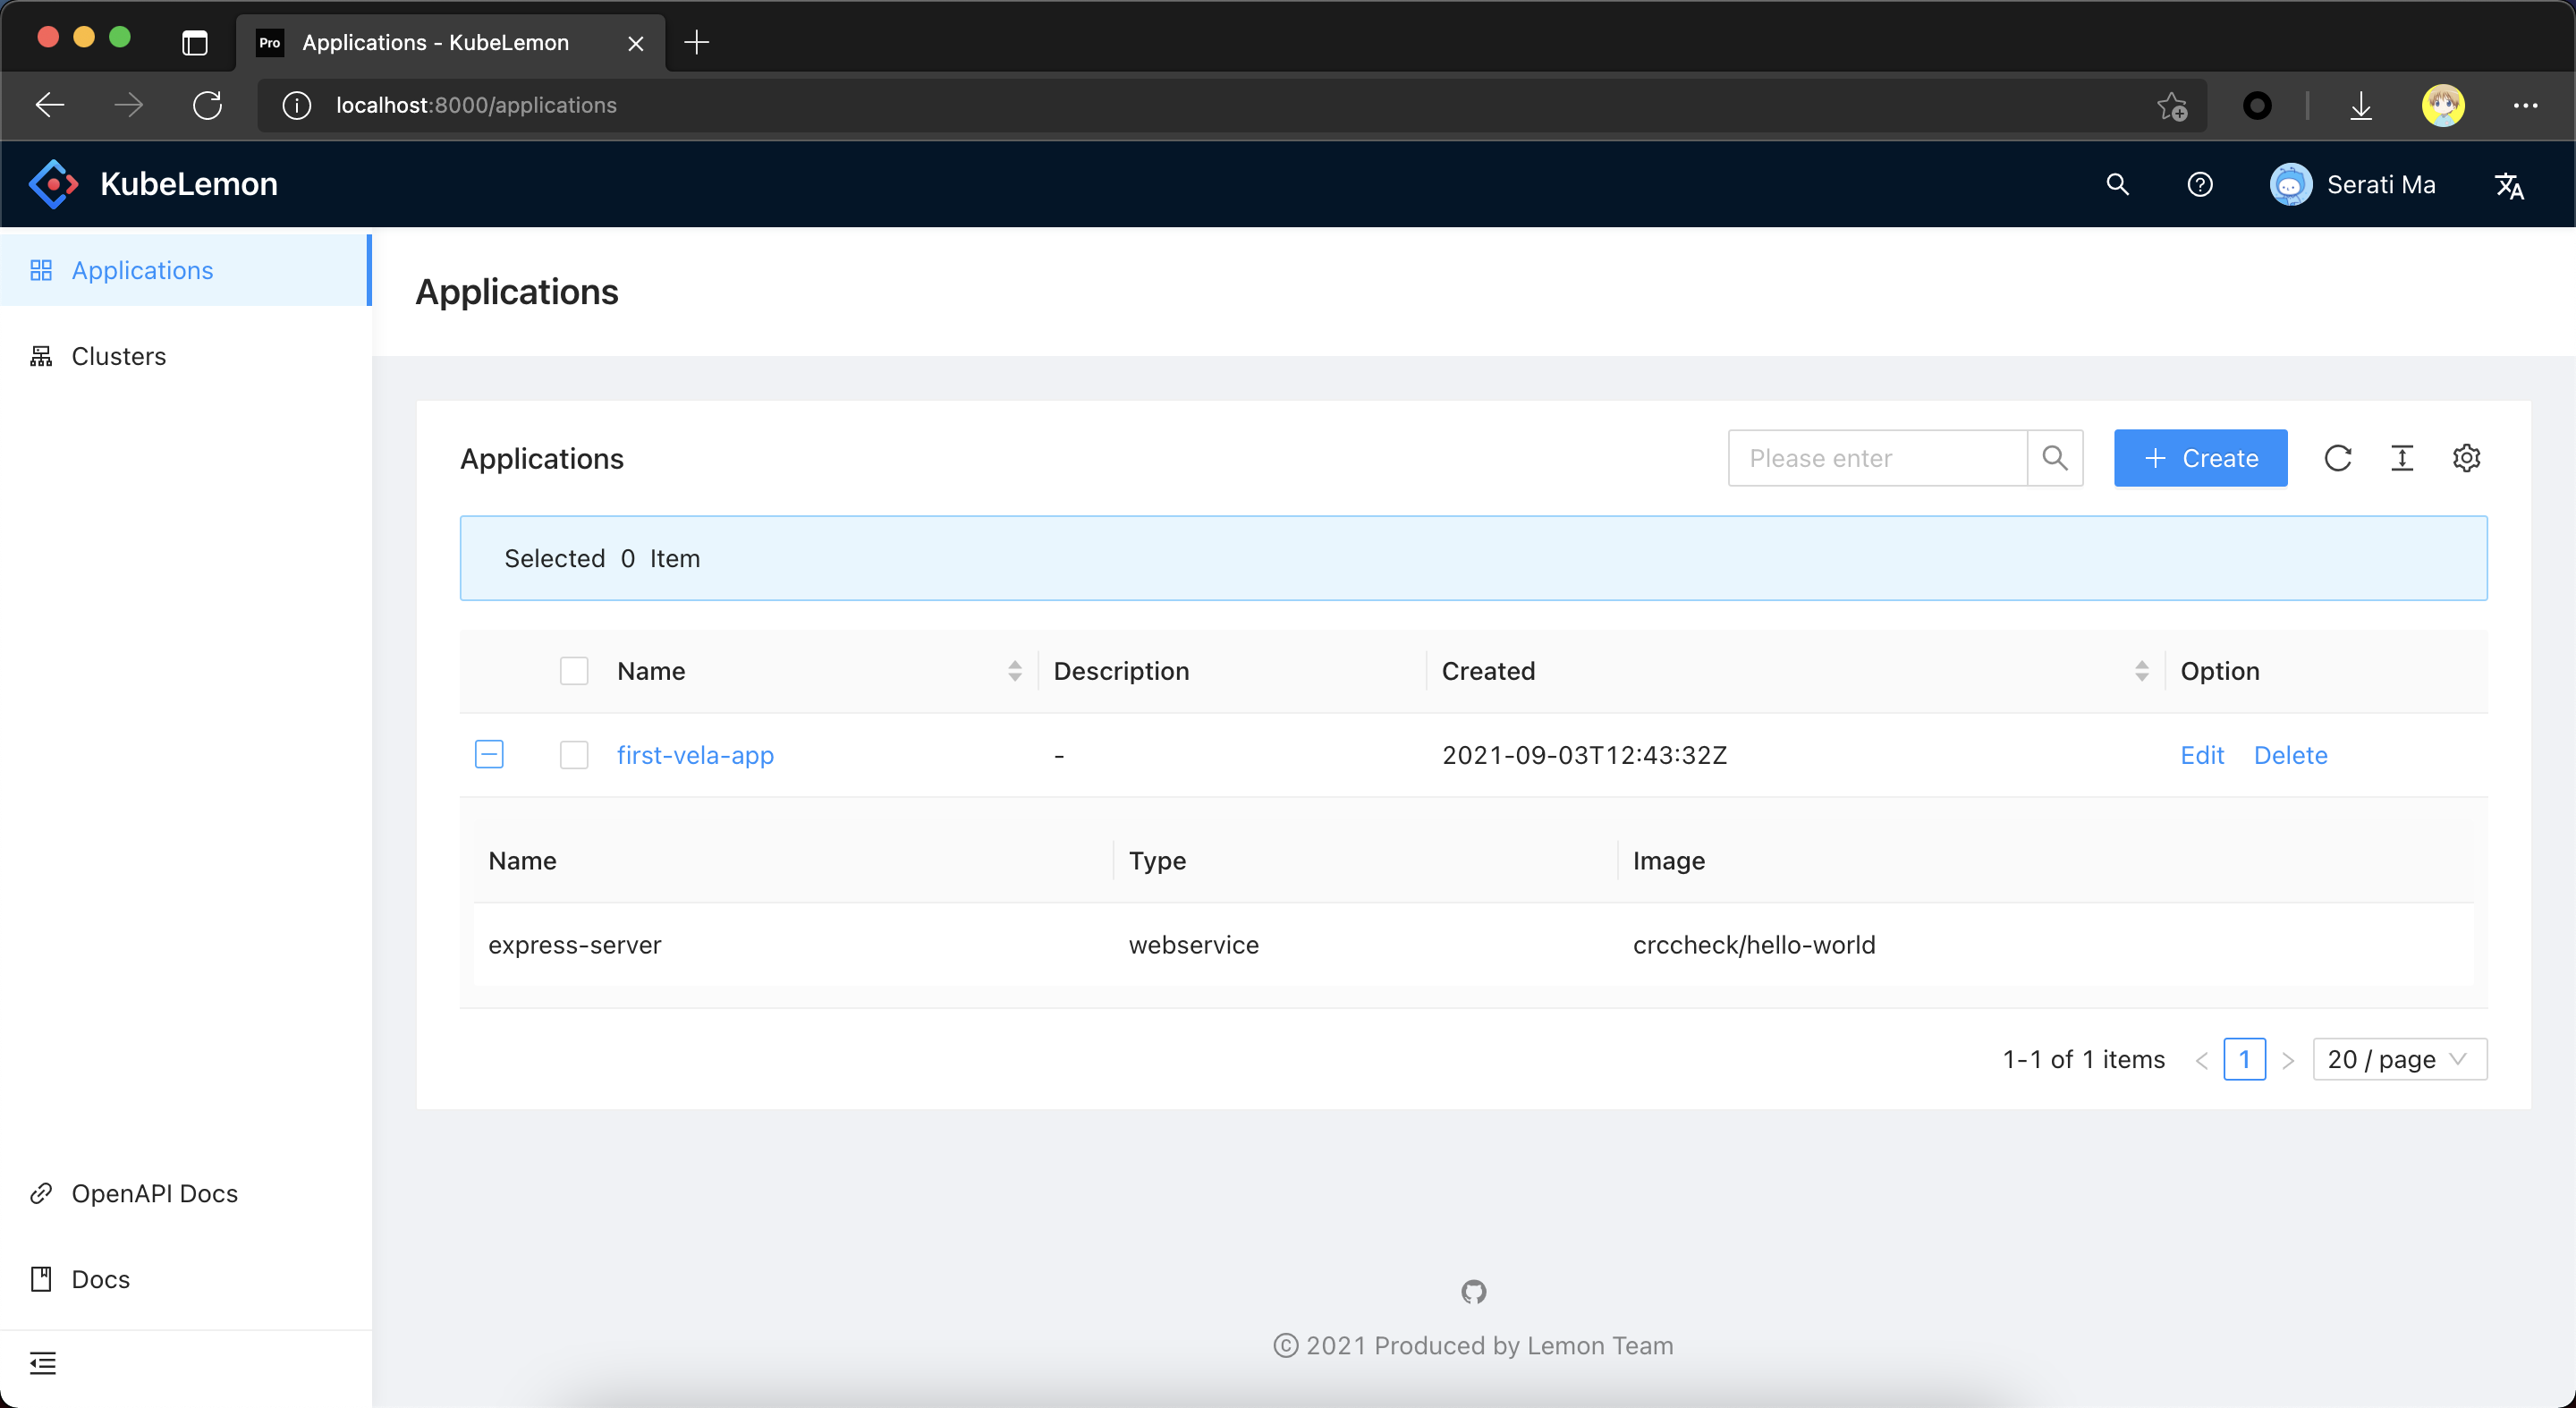
Task: Click the table refresh icon
Action: click(2337, 458)
